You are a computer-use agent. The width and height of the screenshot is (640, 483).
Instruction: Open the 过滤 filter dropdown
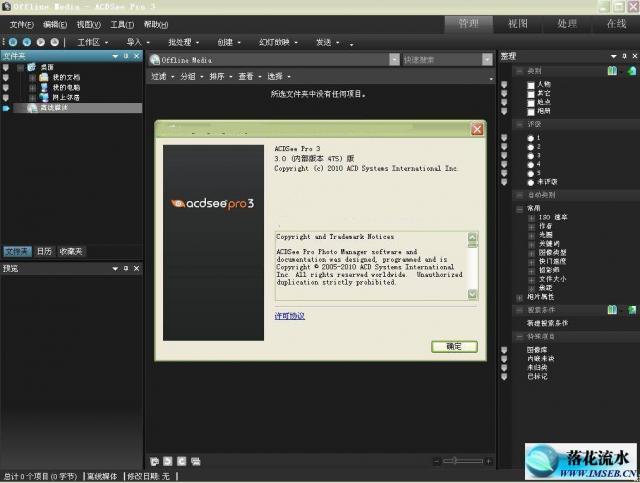[162, 76]
